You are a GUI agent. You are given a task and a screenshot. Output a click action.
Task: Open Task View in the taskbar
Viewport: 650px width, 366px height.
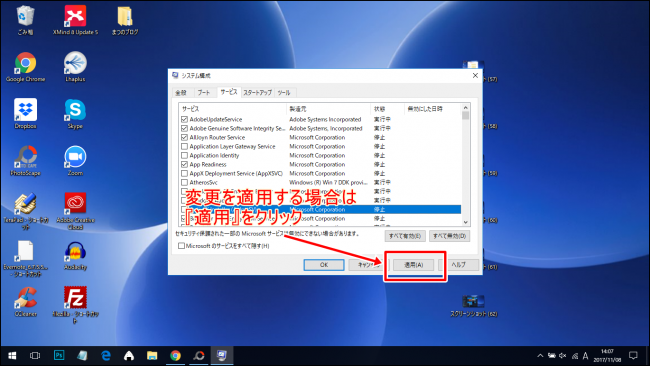point(35,356)
